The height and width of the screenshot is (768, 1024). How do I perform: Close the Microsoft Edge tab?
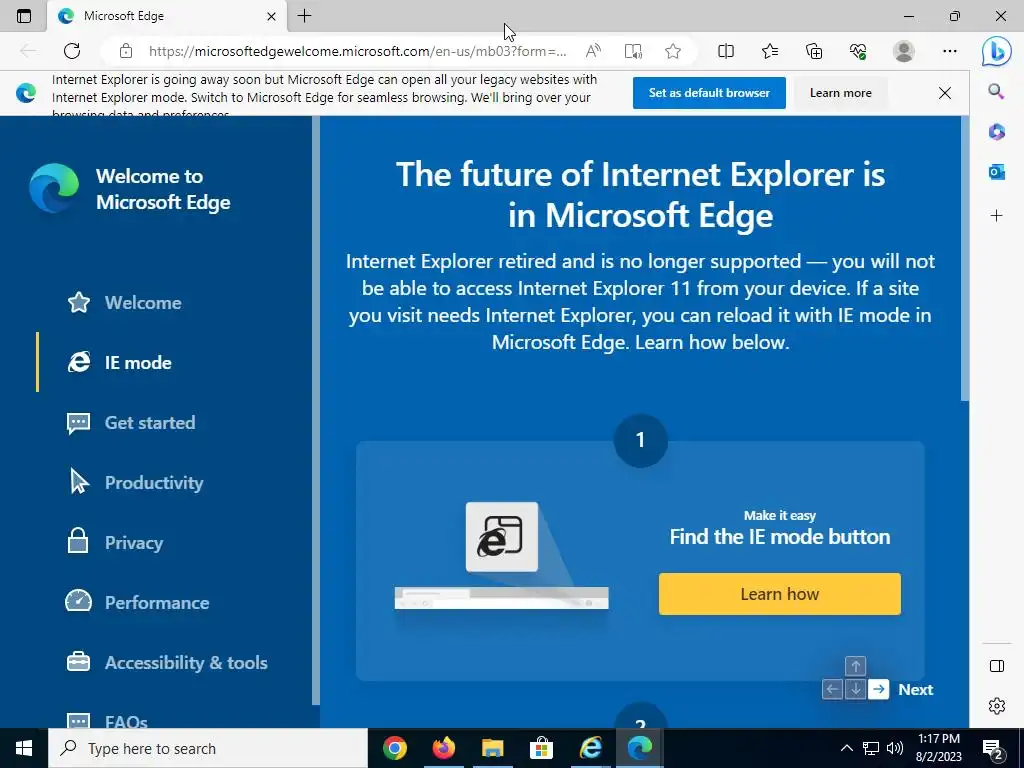point(271,16)
